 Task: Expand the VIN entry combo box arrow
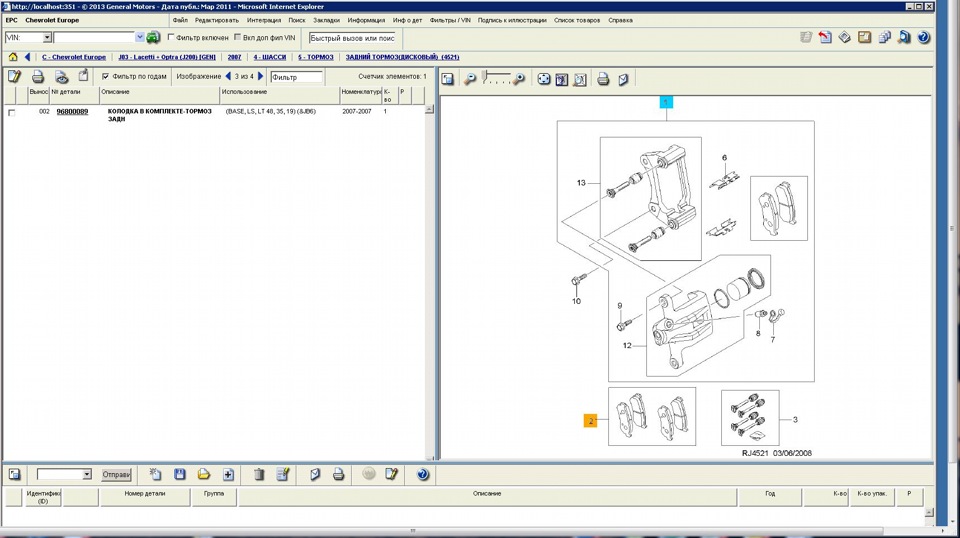(140, 37)
